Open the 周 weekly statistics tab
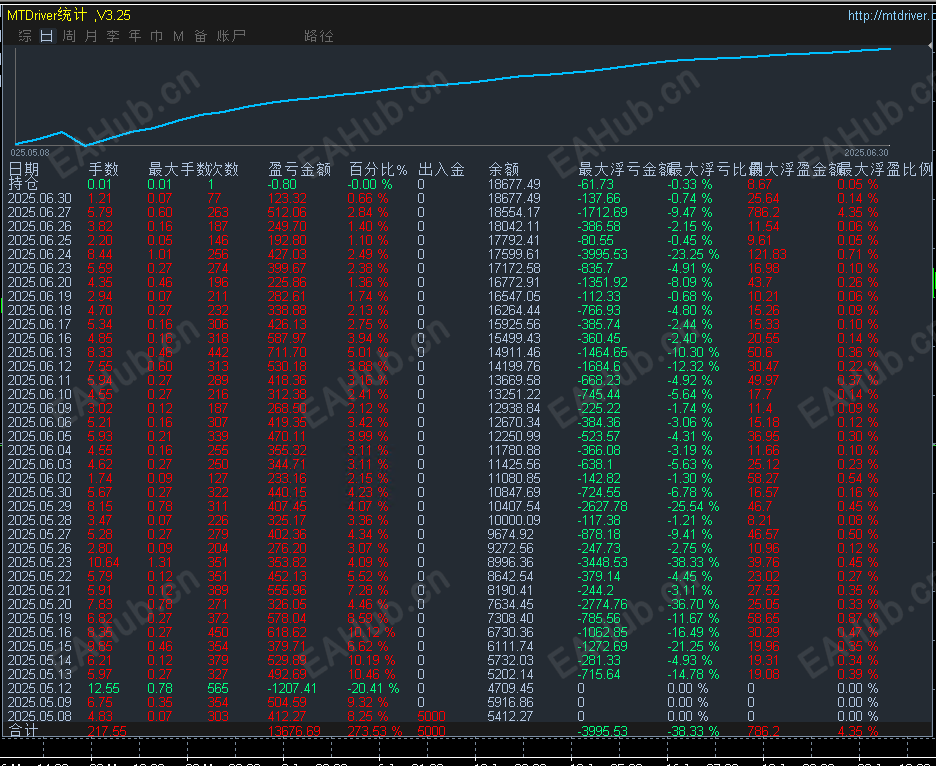 point(69,36)
